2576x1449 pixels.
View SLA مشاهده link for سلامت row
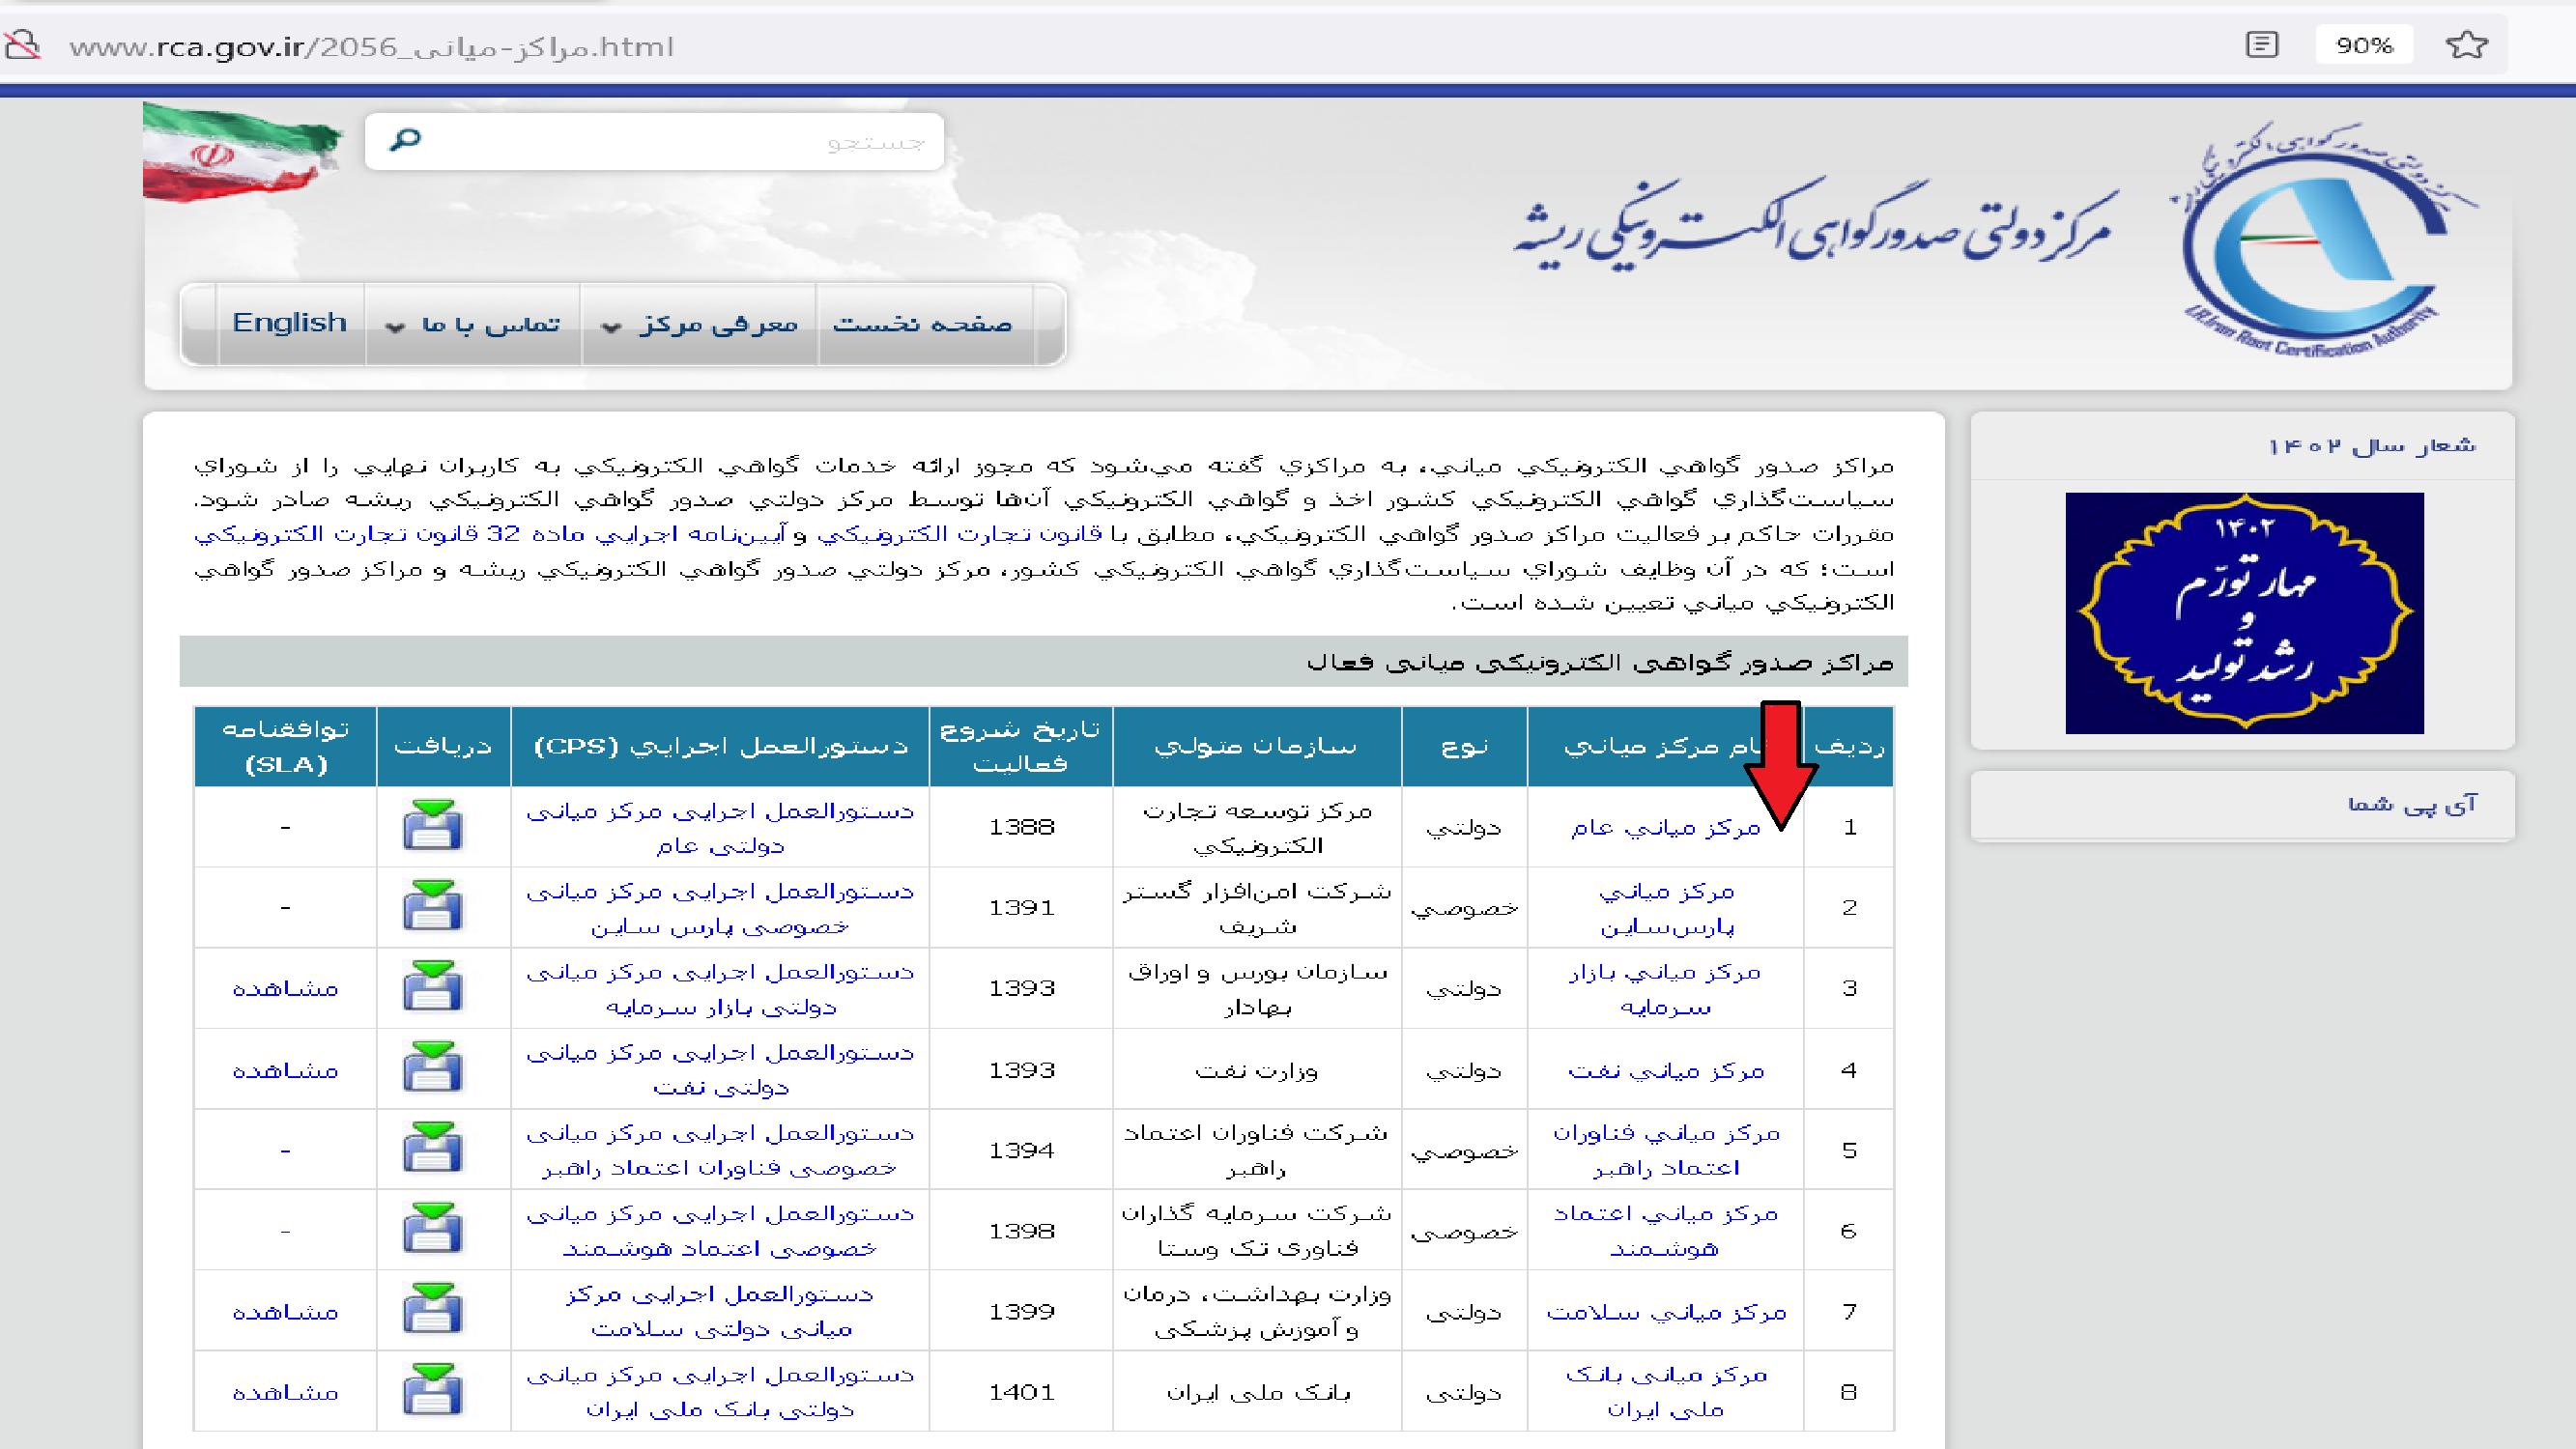click(x=285, y=1312)
